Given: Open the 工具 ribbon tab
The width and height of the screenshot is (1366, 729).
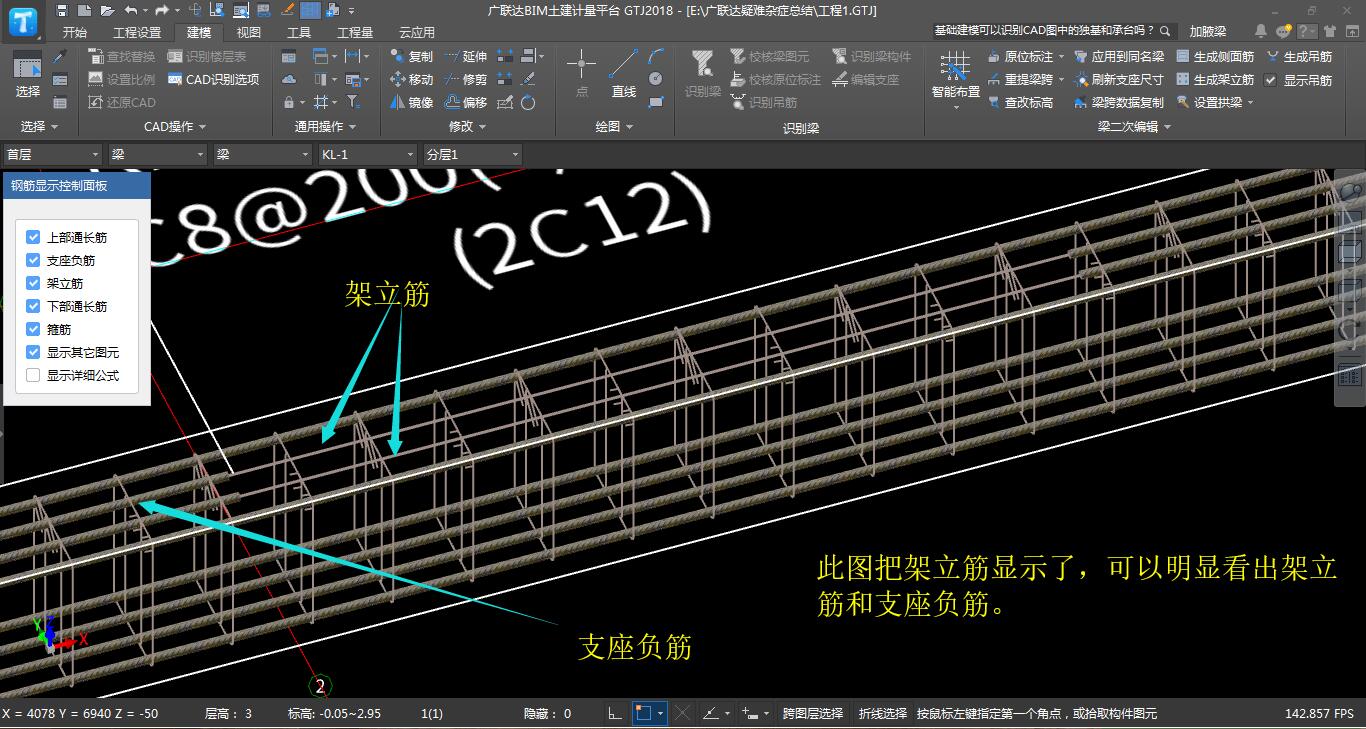Looking at the screenshot, I should click(x=299, y=32).
